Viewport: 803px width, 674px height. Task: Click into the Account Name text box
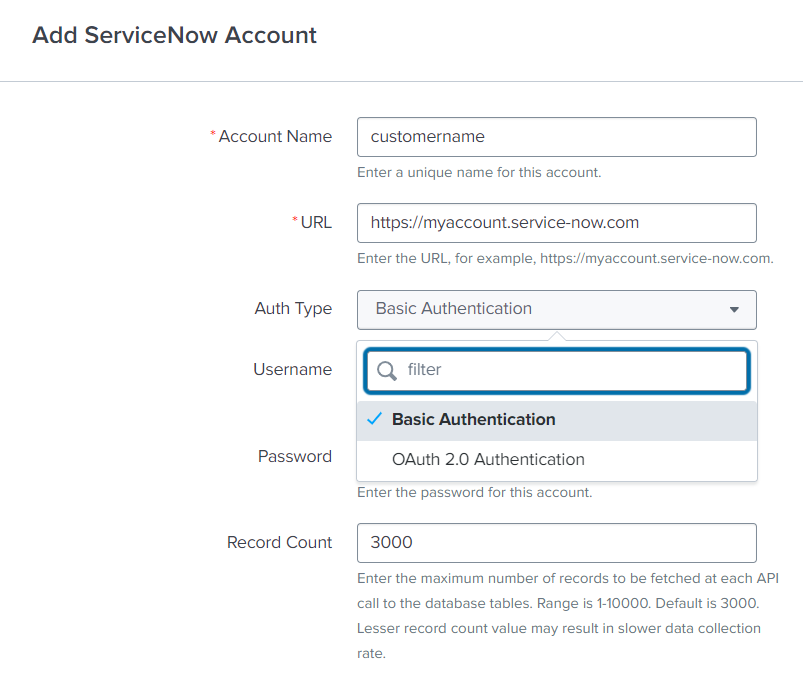pyautogui.click(x=556, y=137)
